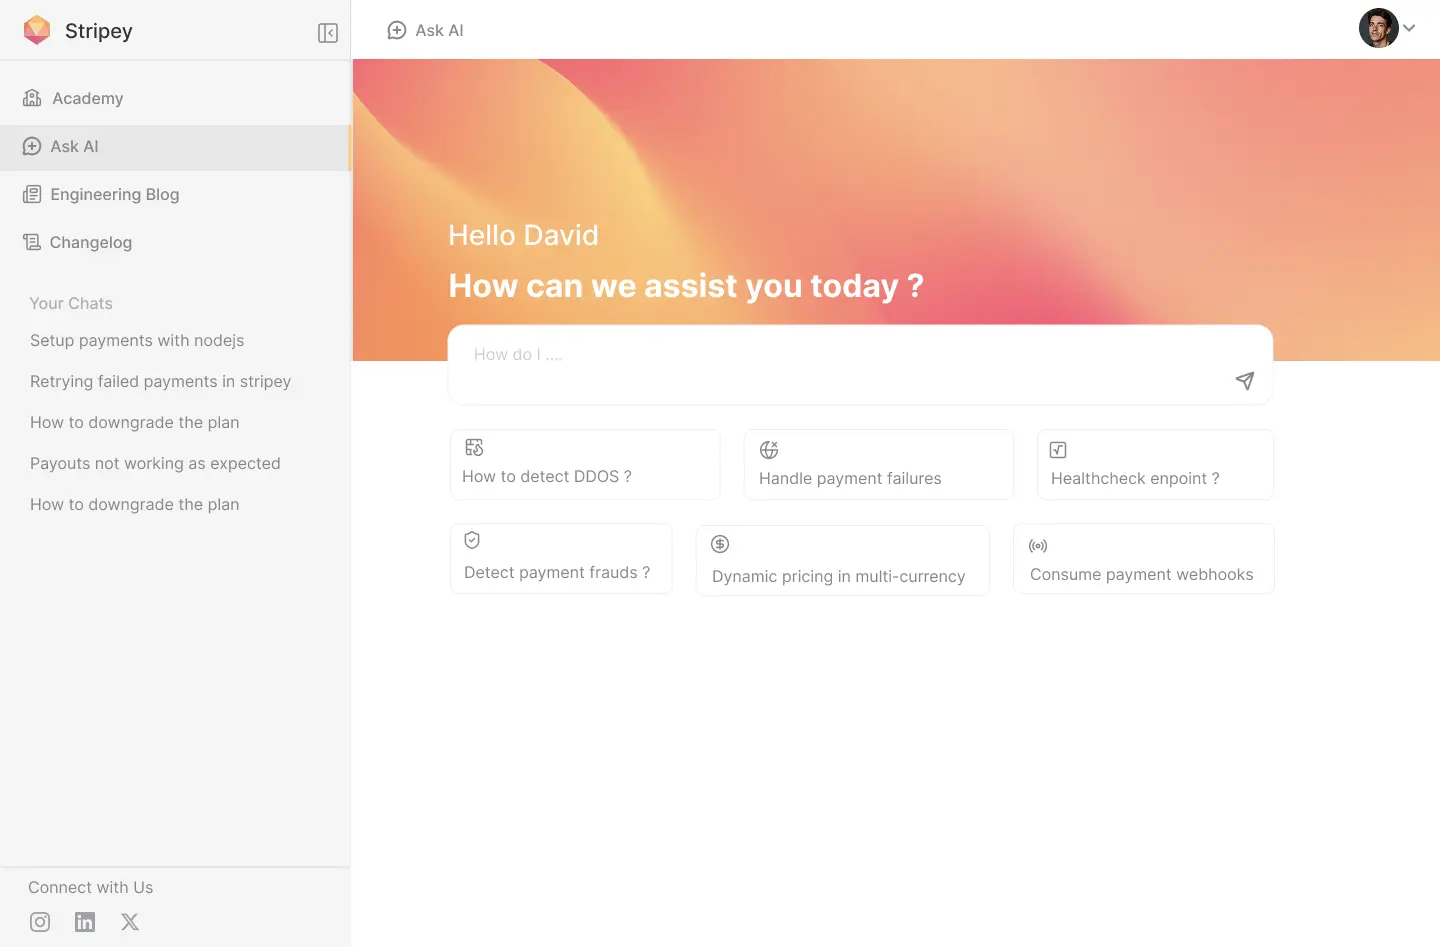Click Ask AI label in top bar
This screenshot has height=947, width=1440.
tap(440, 30)
